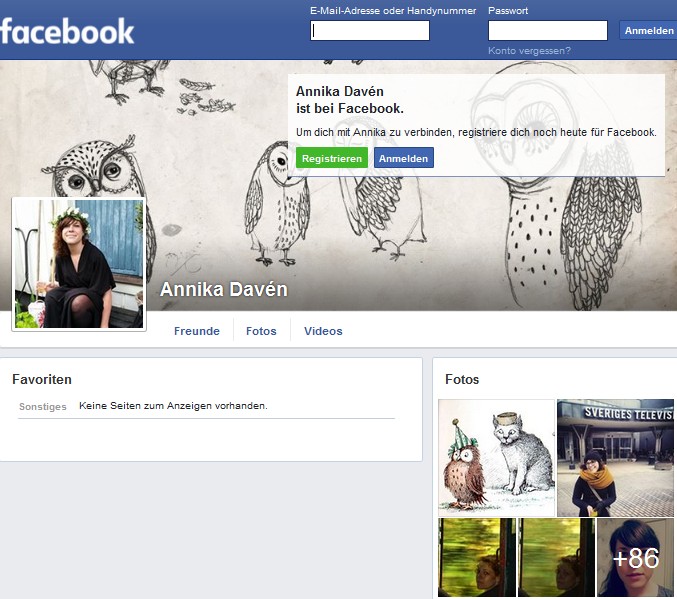Open the second green train window photo
The width and height of the screenshot is (677, 599).
[x=556, y=557]
